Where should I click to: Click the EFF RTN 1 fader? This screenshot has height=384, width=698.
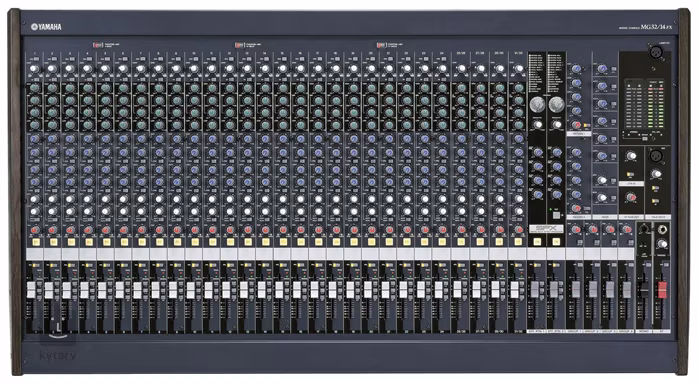pyautogui.click(x=536, y=290)
